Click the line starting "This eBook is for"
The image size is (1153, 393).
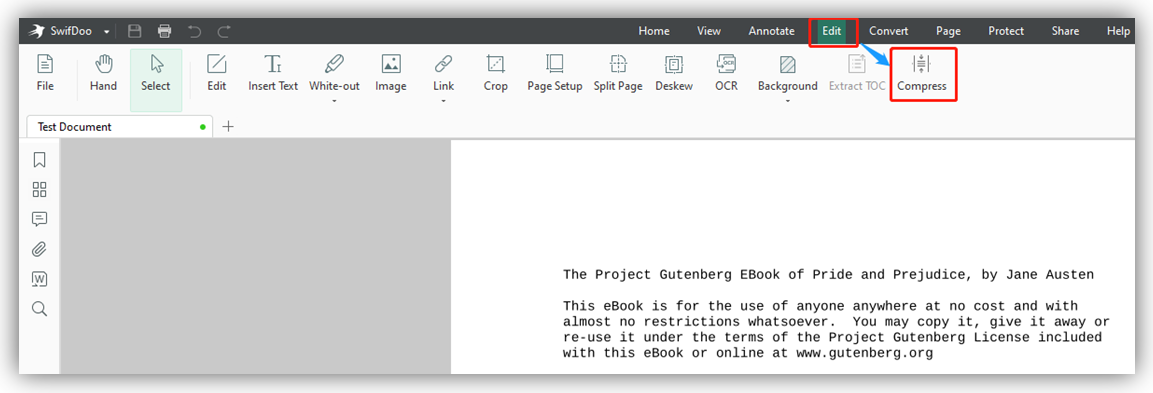click(820, 306)
